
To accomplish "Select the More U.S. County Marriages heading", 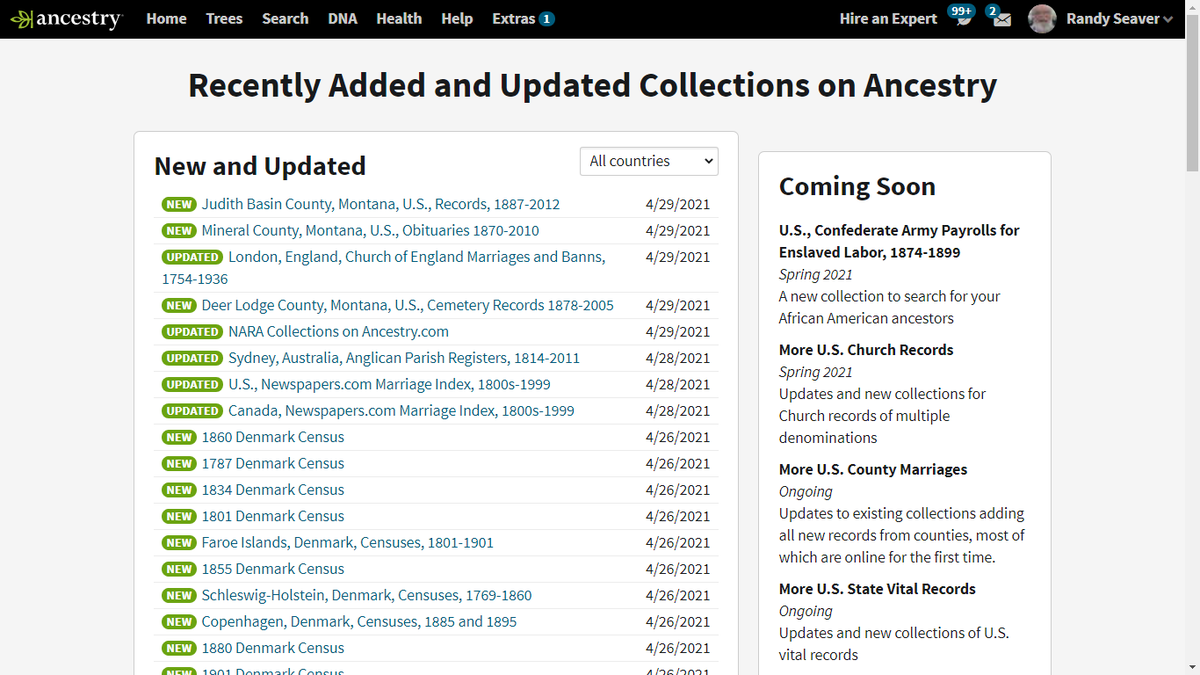I will 873,470.
